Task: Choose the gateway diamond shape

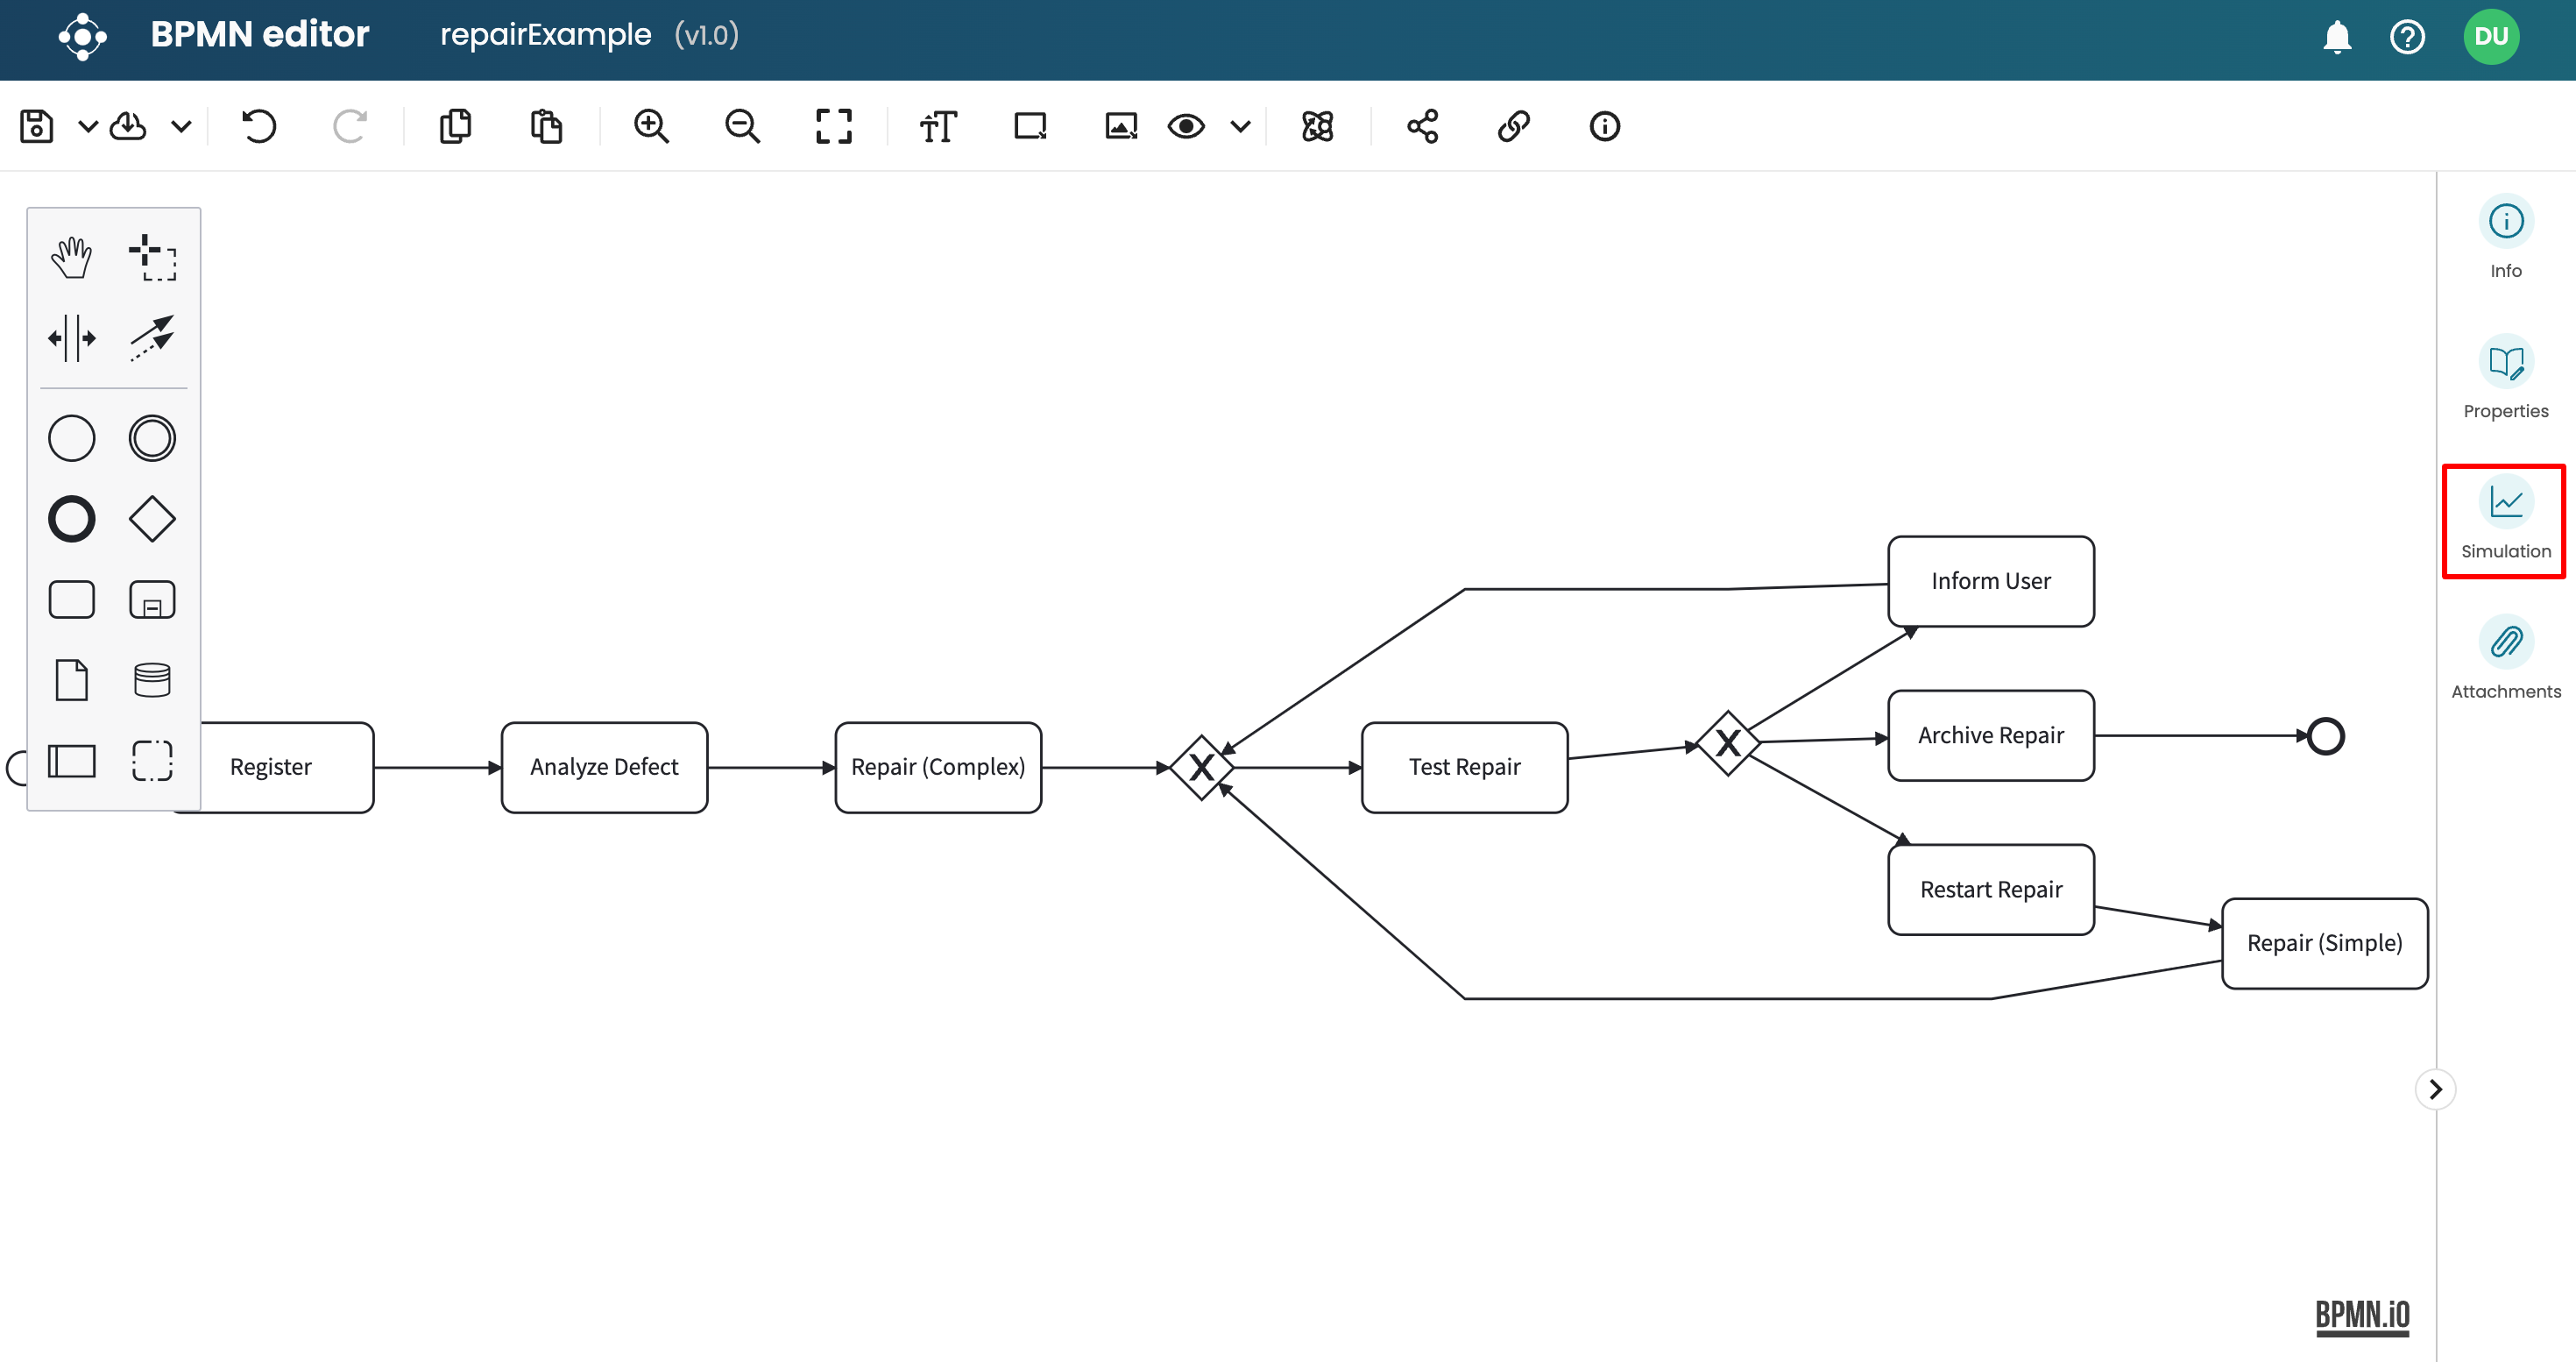Action: (152, 519)
